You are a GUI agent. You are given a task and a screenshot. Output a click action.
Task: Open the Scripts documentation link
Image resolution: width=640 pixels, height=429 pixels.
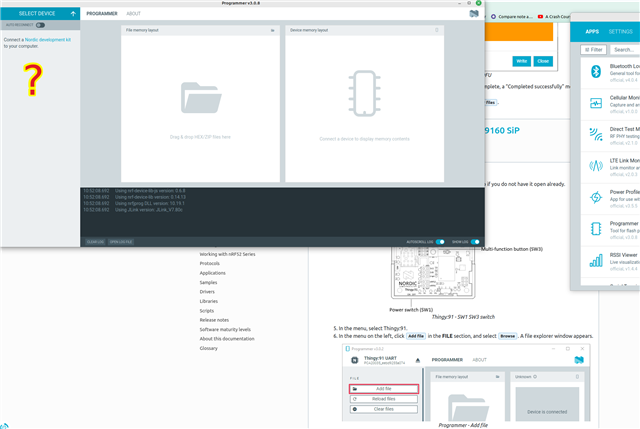[x=207, y=311]
